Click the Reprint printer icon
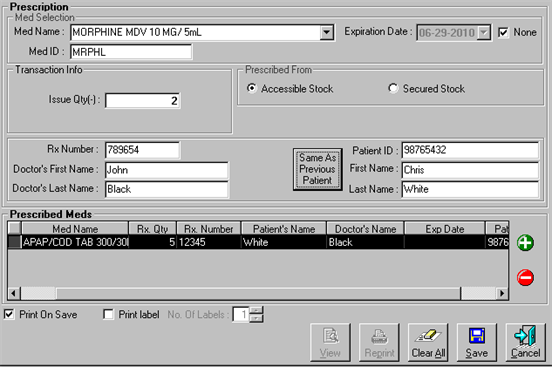 pos(379,336)
